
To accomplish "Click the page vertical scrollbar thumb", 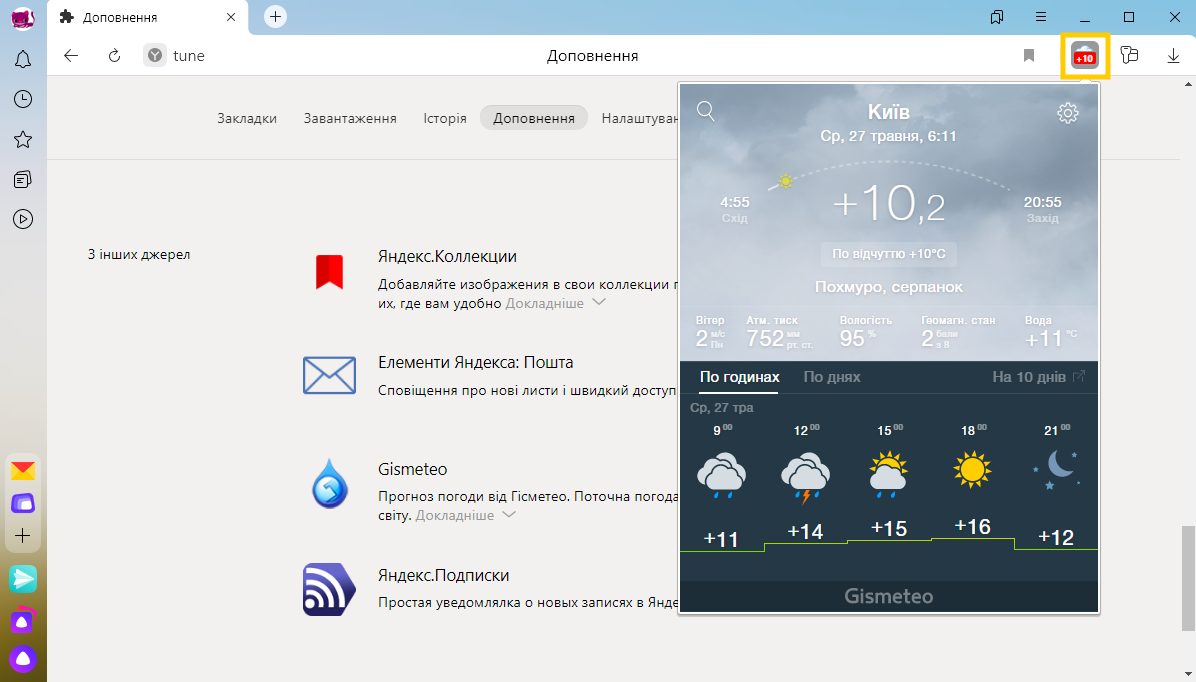I will pyautogui.click(x=1188, y=577).
